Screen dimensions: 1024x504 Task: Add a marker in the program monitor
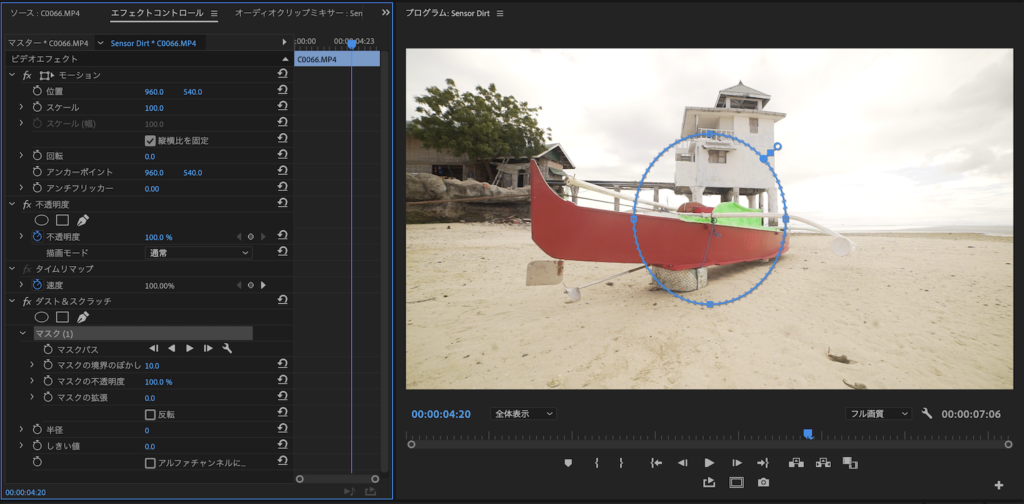568,462
